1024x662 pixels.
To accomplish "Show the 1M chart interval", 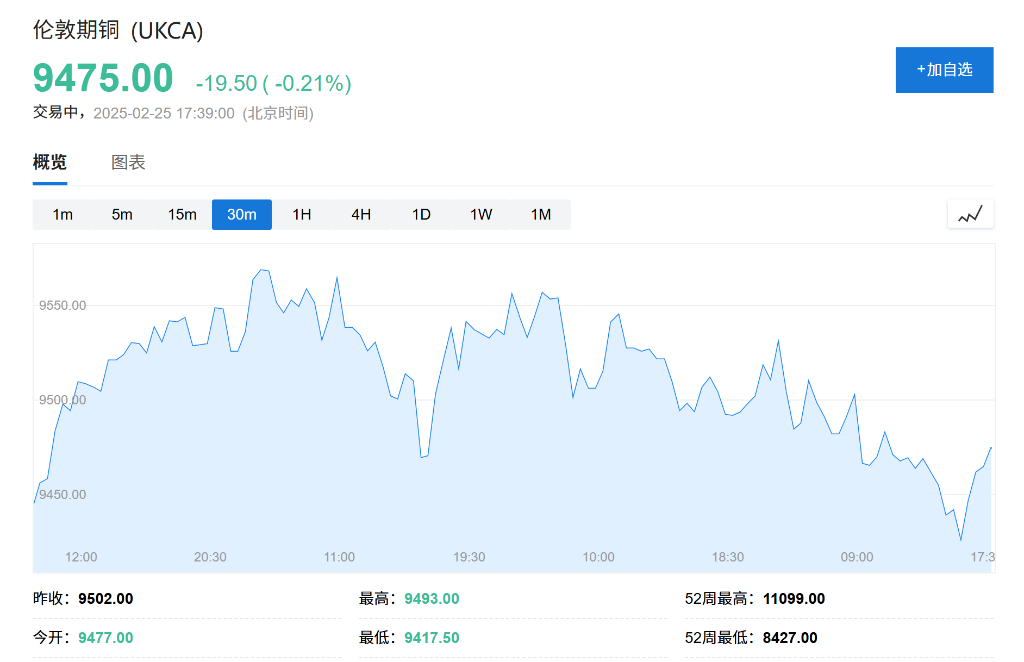I will click(541, 215).
